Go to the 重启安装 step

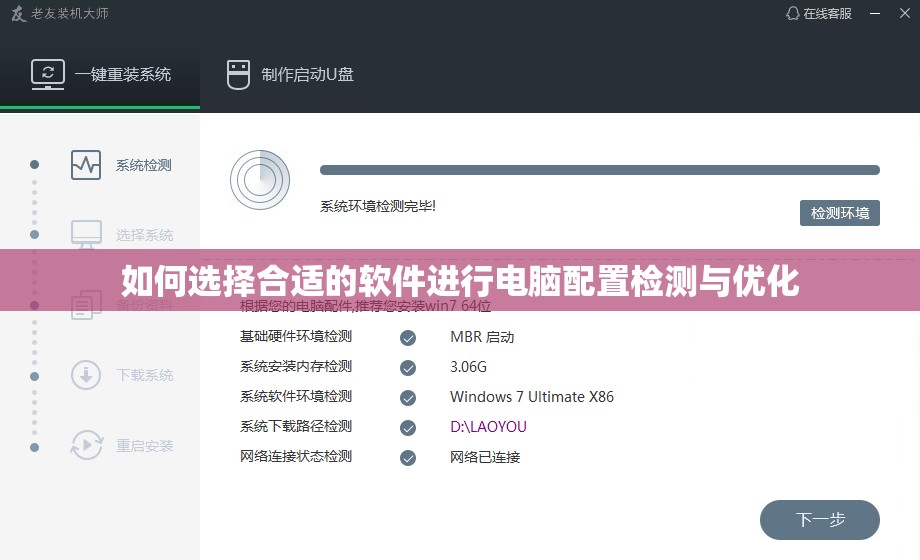144,446
